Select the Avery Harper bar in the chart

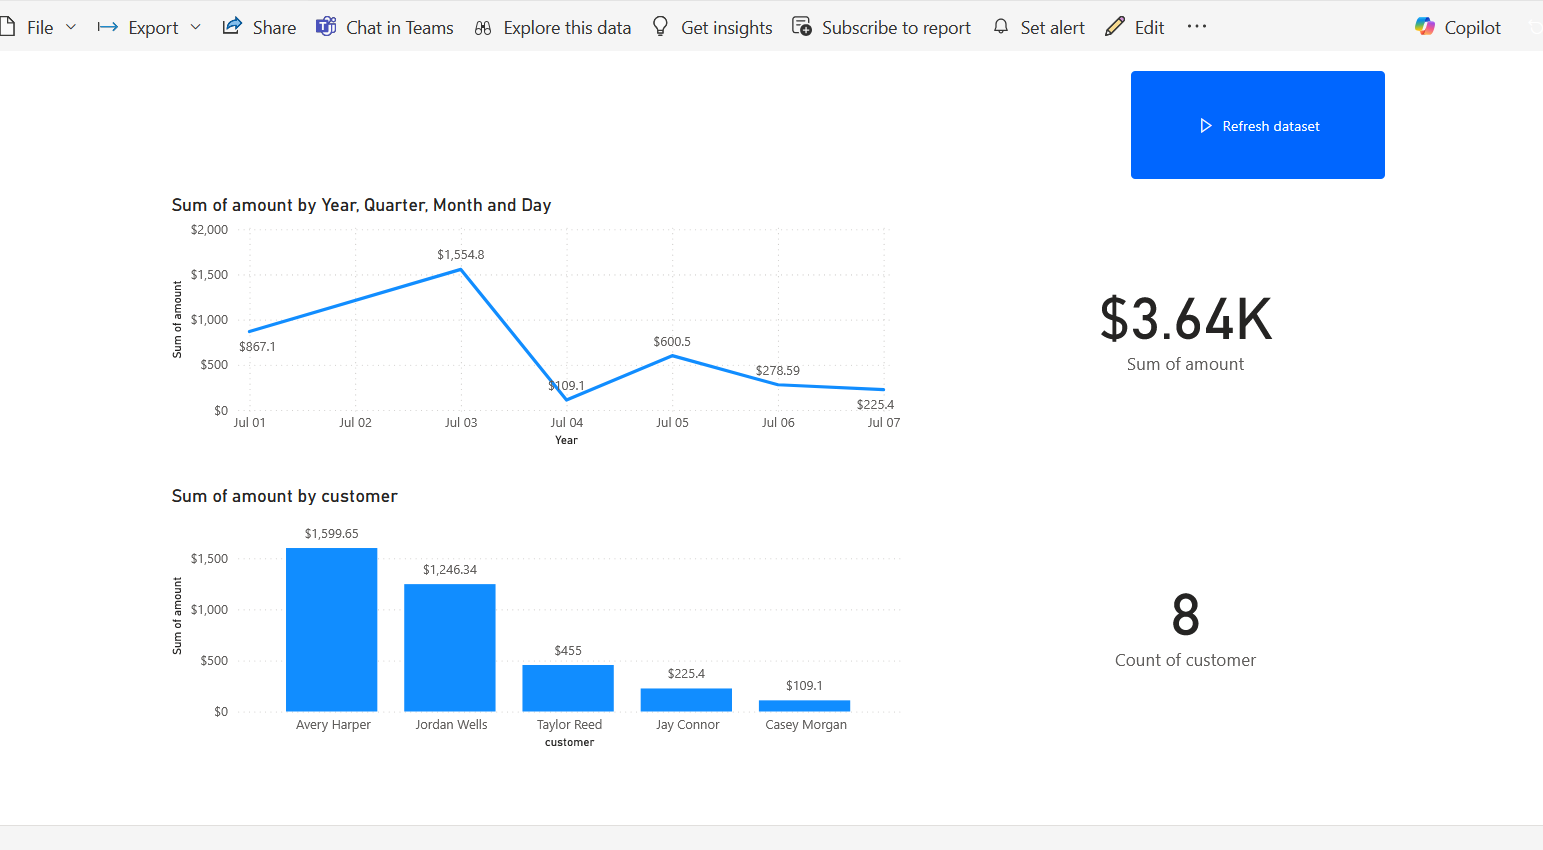pyautogui.click(x=332, y=630)
